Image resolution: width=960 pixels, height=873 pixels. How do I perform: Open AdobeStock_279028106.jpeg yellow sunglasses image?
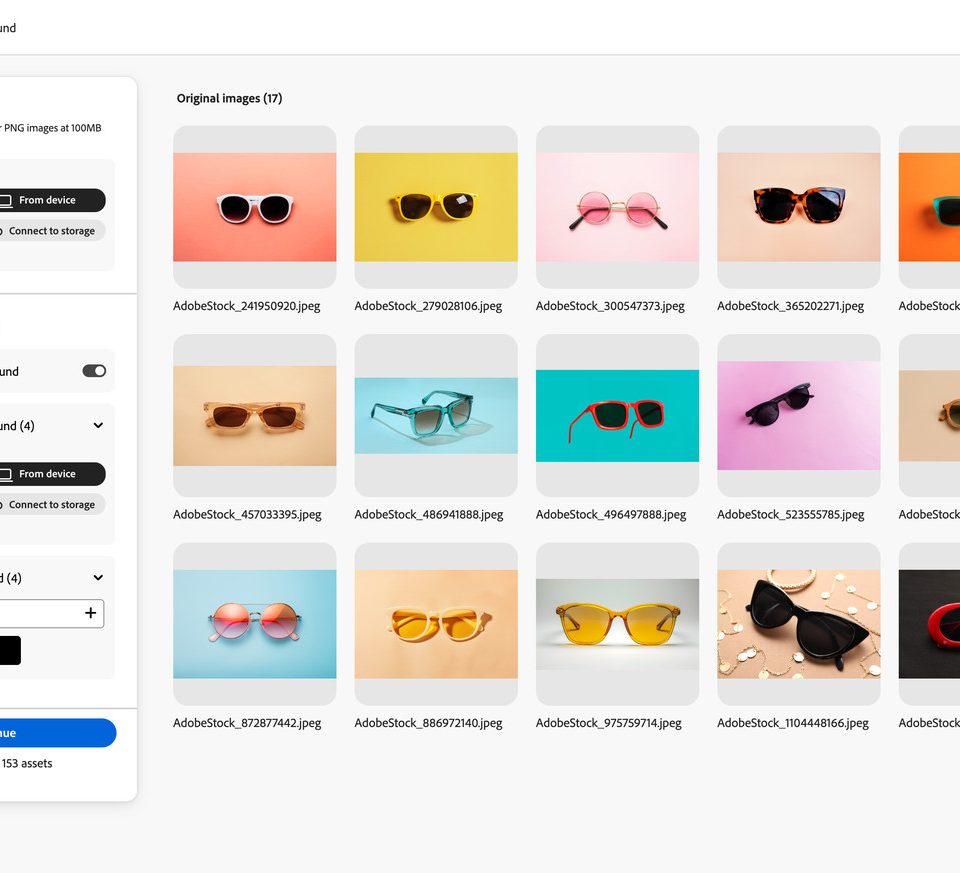(x=436, y=207)
